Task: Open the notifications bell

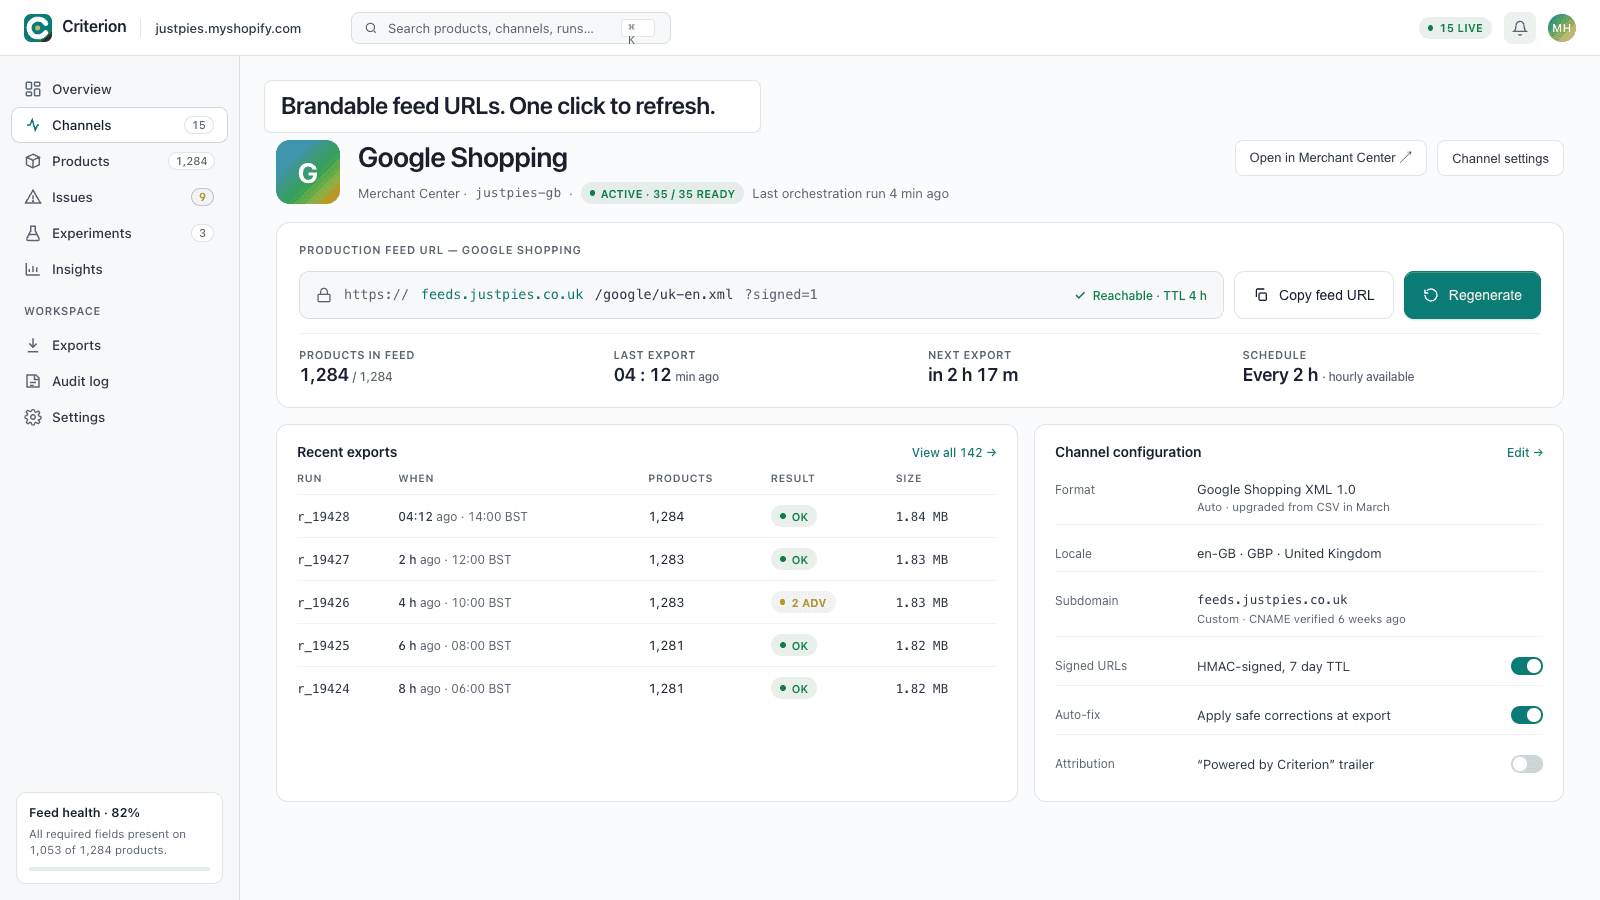Action: 1520,28
